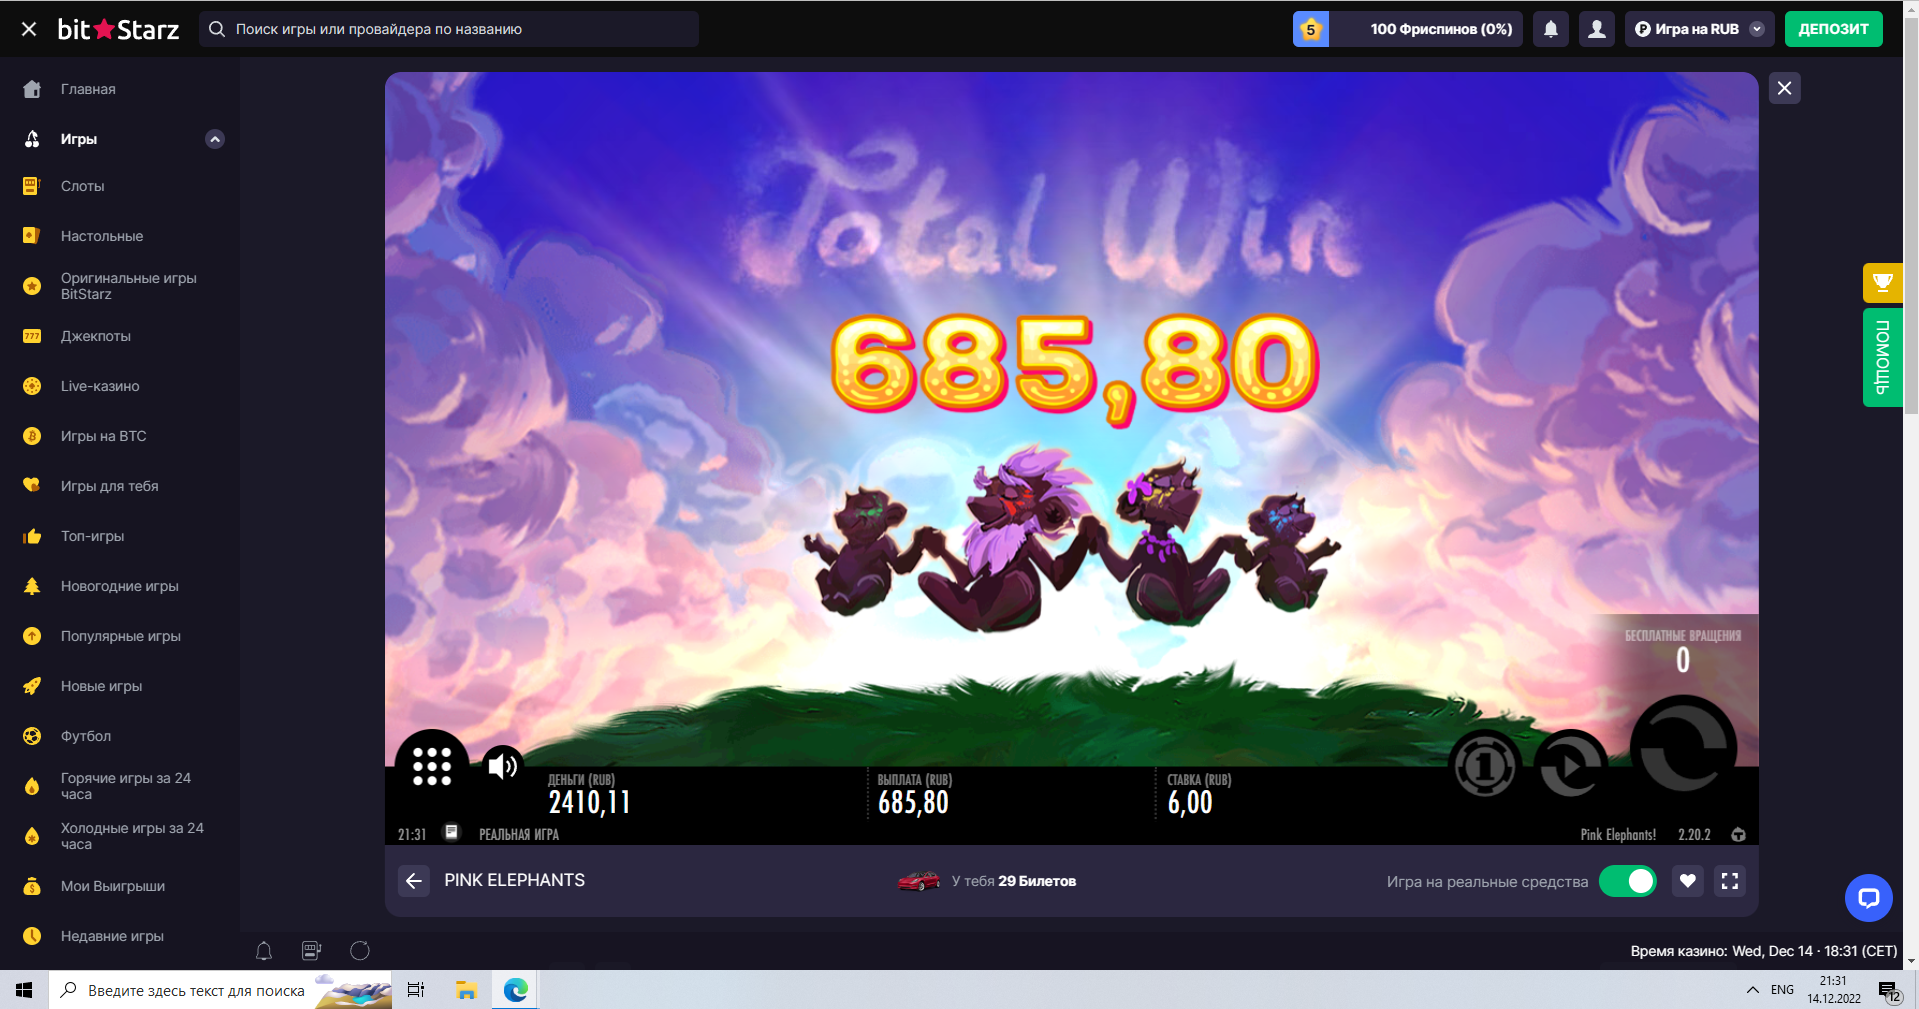Image resolution: width=1919 pixels, height=1009 pixels.
Task: Close the game window with the X button
Action: pyautogui.click(x=1785, y=88)
